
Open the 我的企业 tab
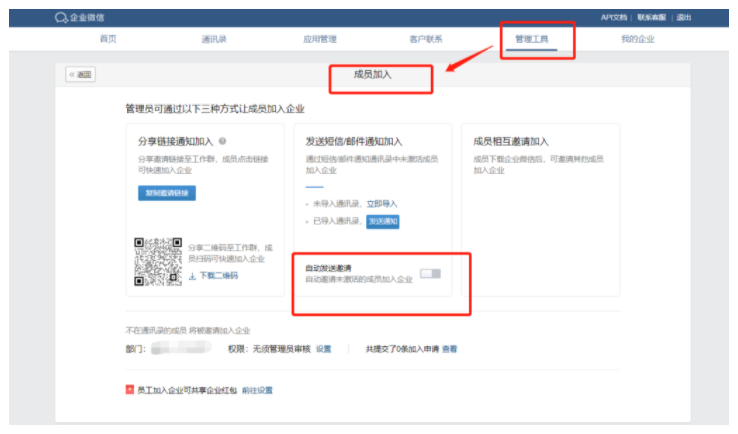[637, 39]
